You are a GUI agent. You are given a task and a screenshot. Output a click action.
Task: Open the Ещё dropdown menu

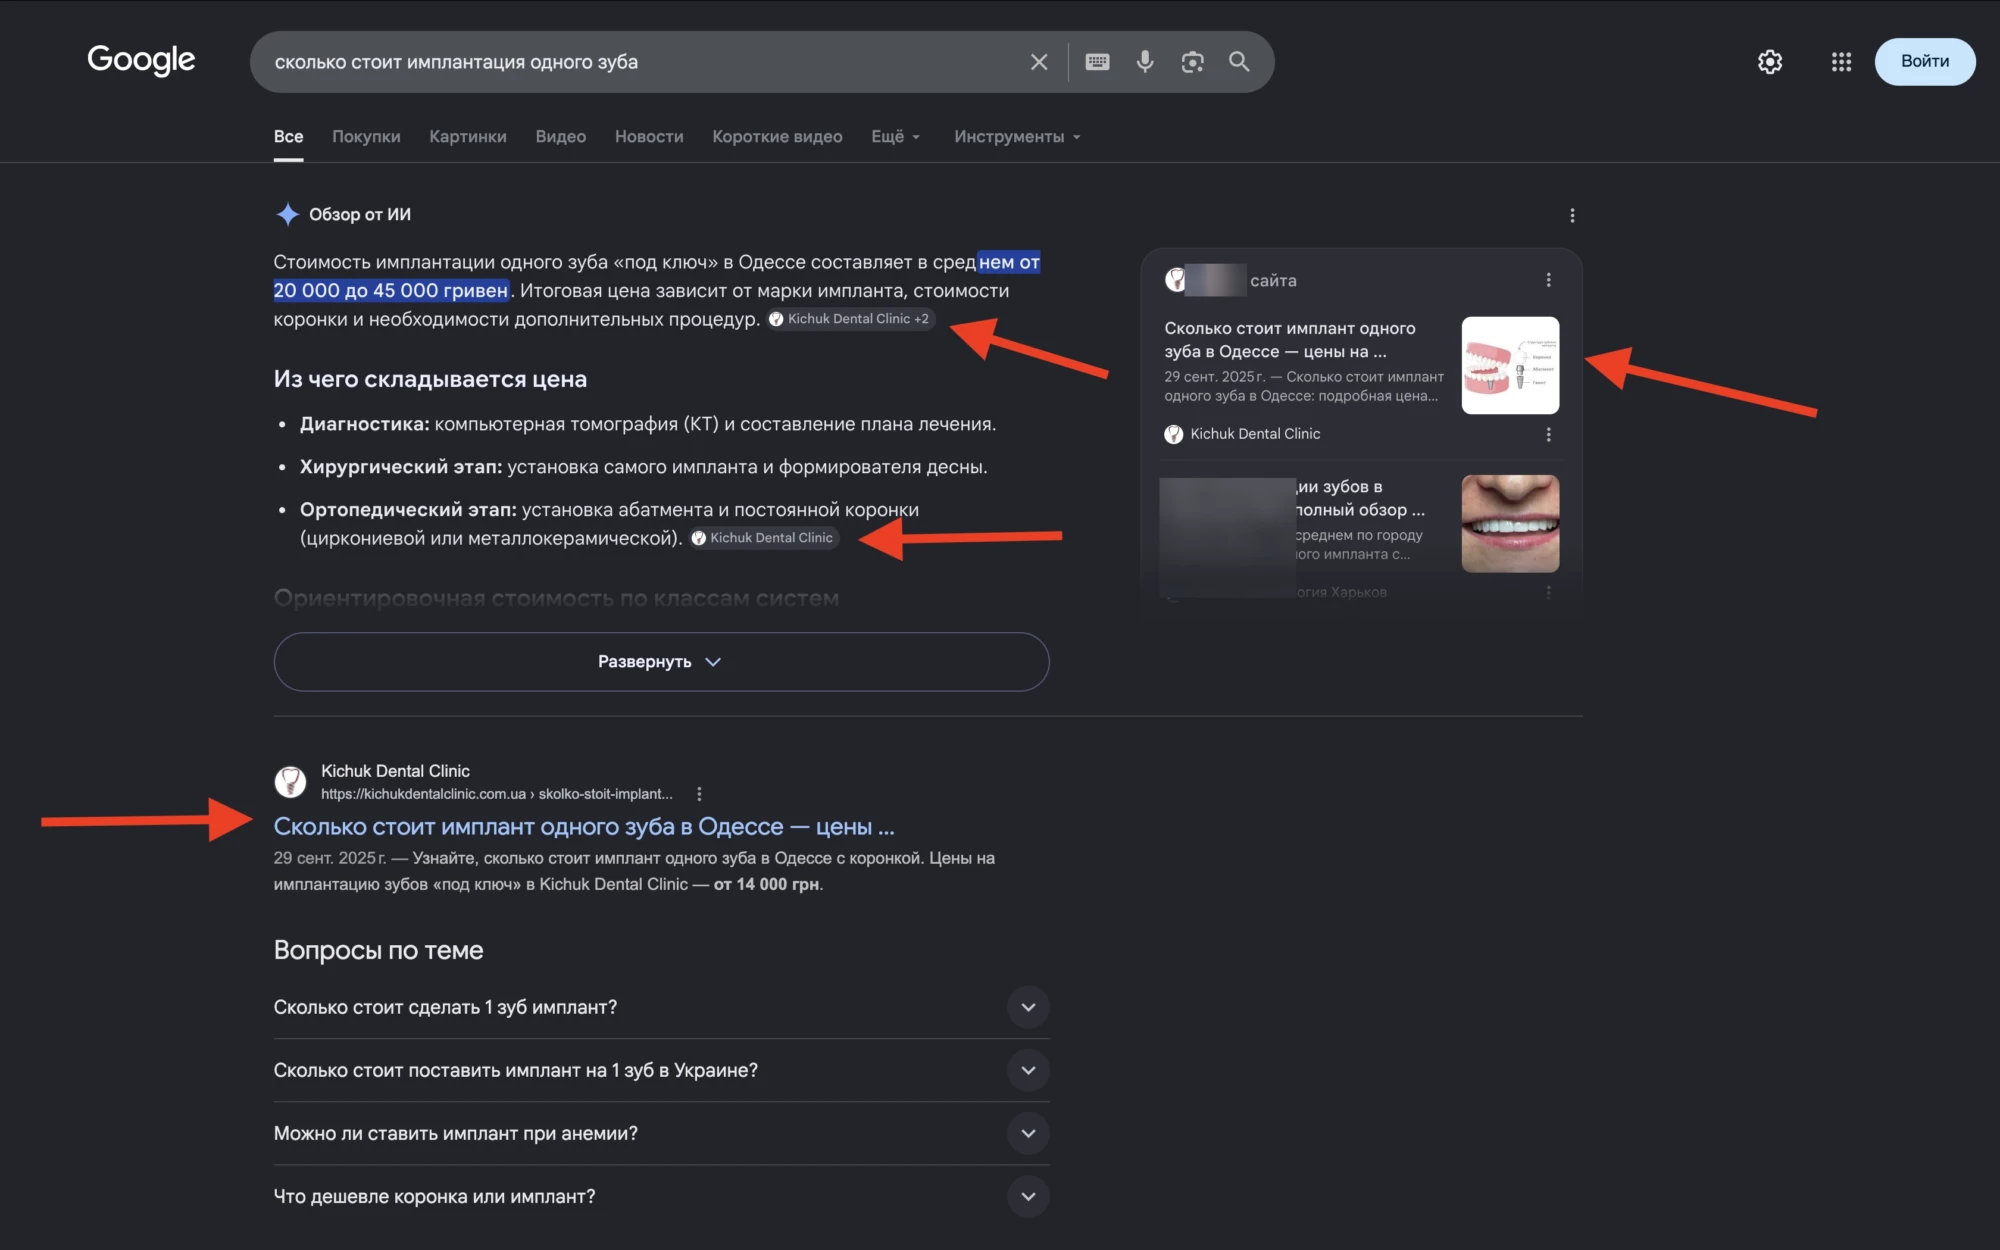(x=895, y=137)
